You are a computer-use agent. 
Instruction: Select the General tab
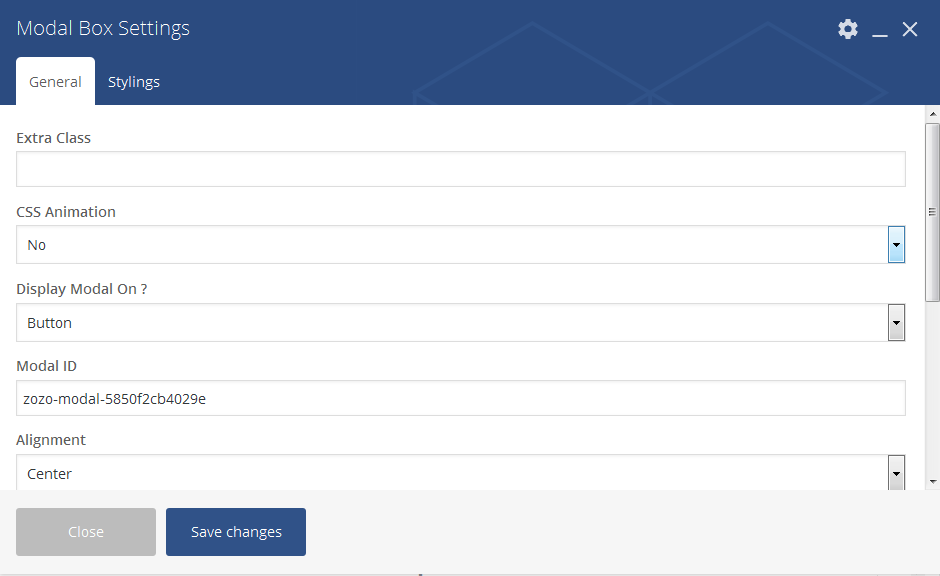[x=55, y=82]
